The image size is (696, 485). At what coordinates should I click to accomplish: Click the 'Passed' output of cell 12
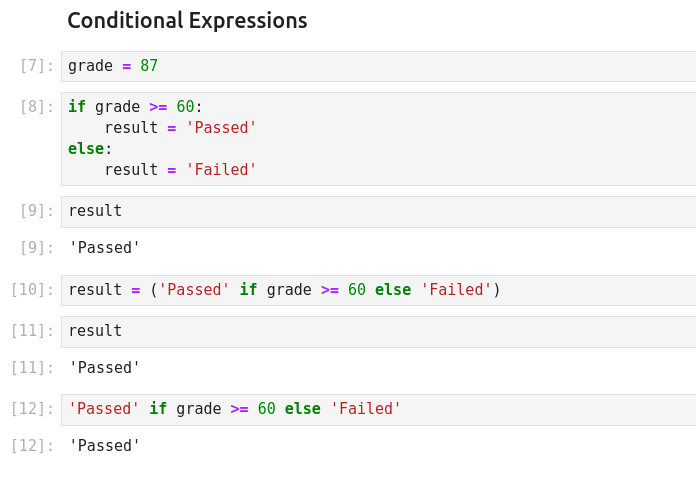coord(105,446)
